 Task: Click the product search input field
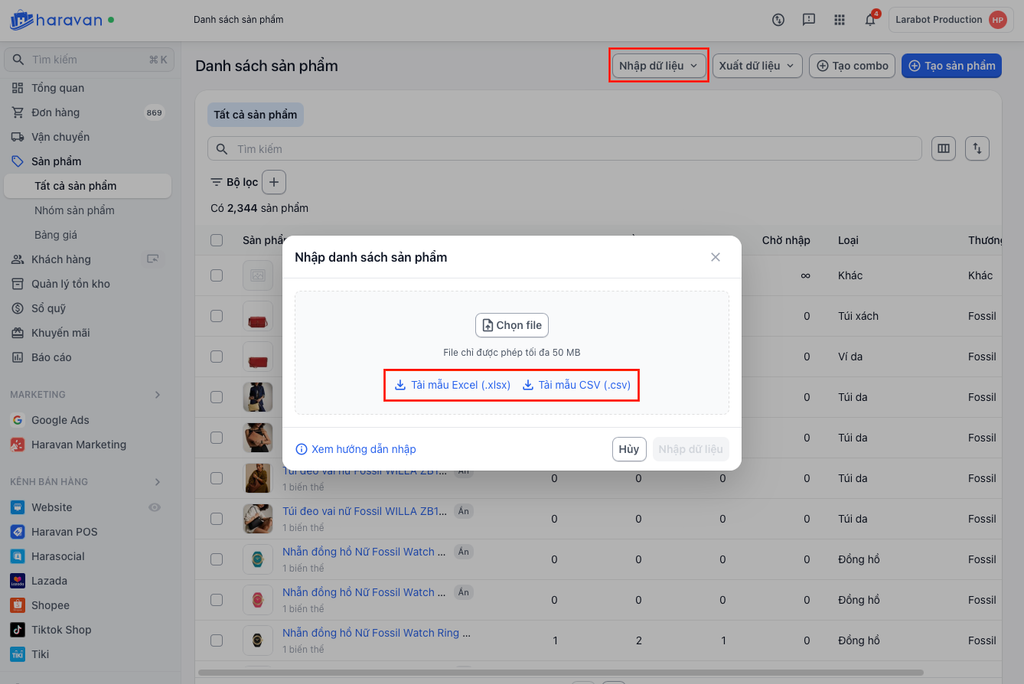coord(565,149)
